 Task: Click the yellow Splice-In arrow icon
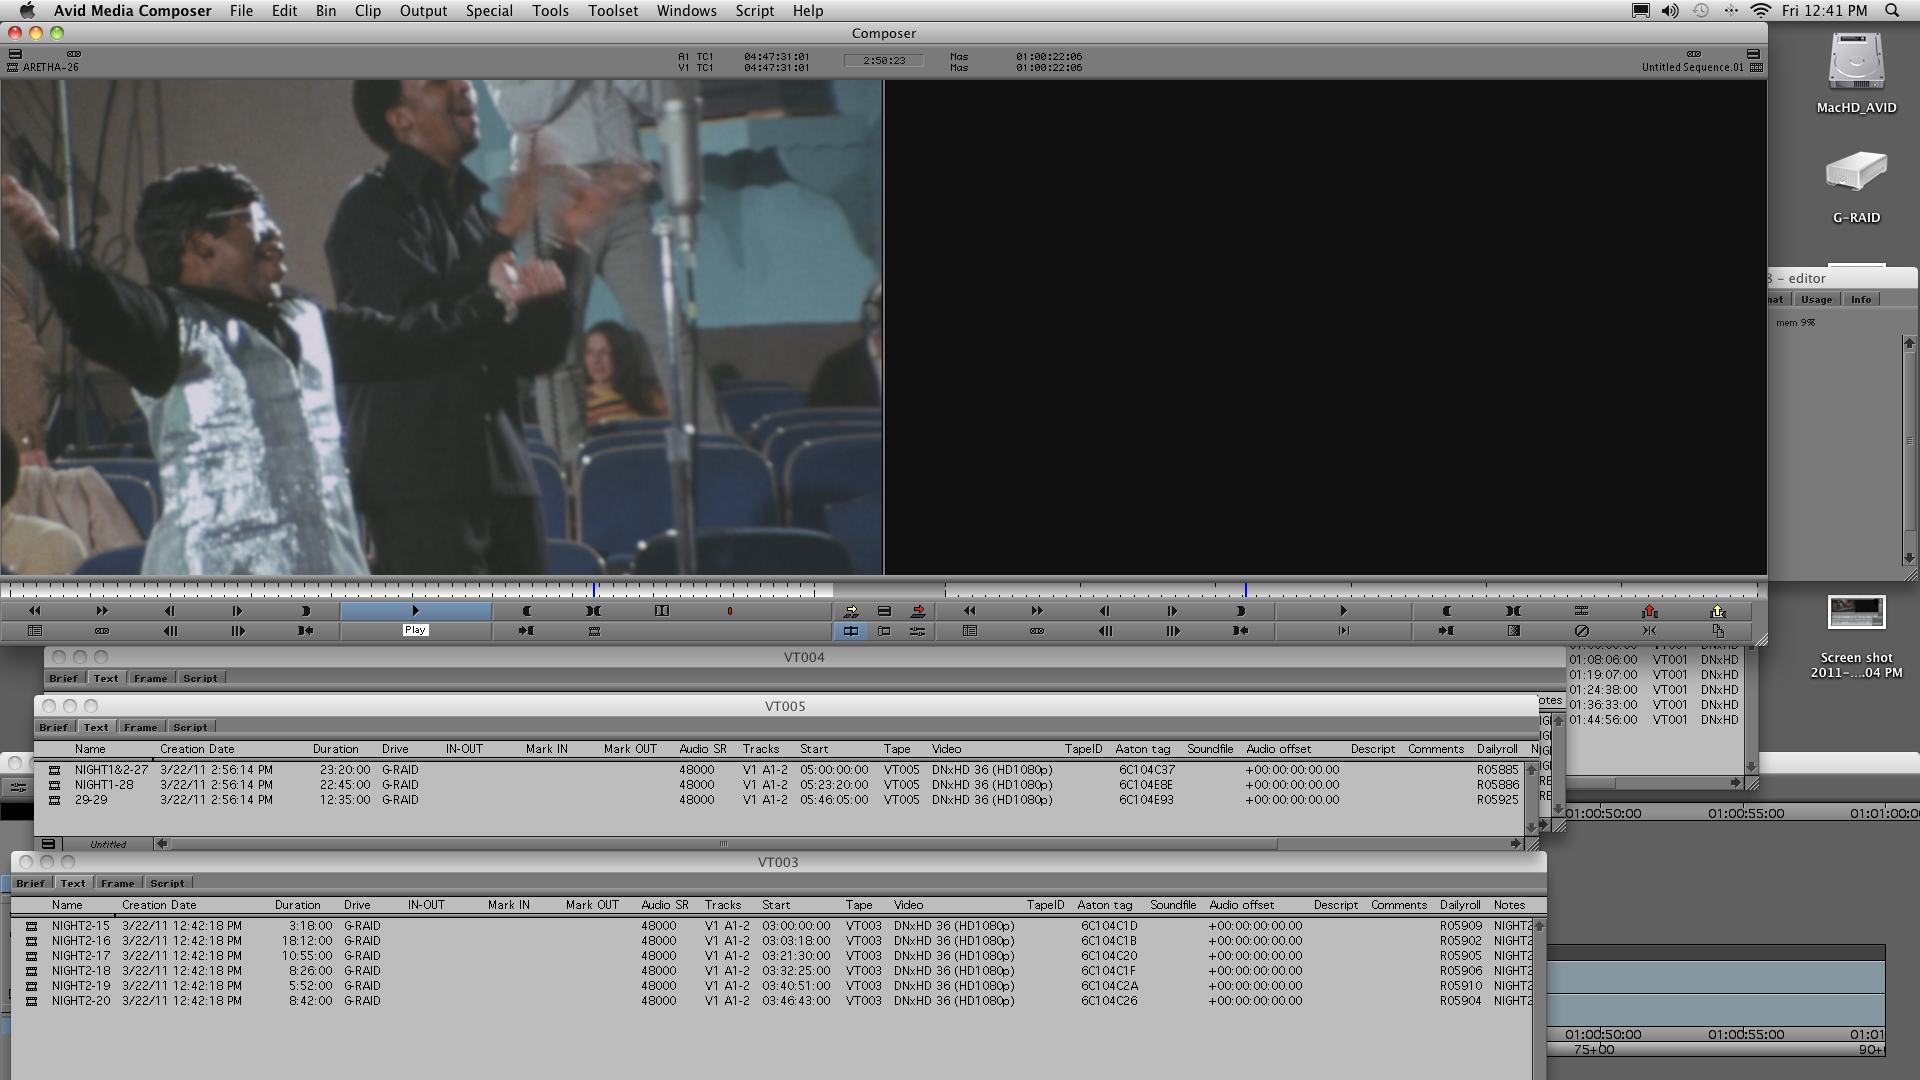(851, 611)
